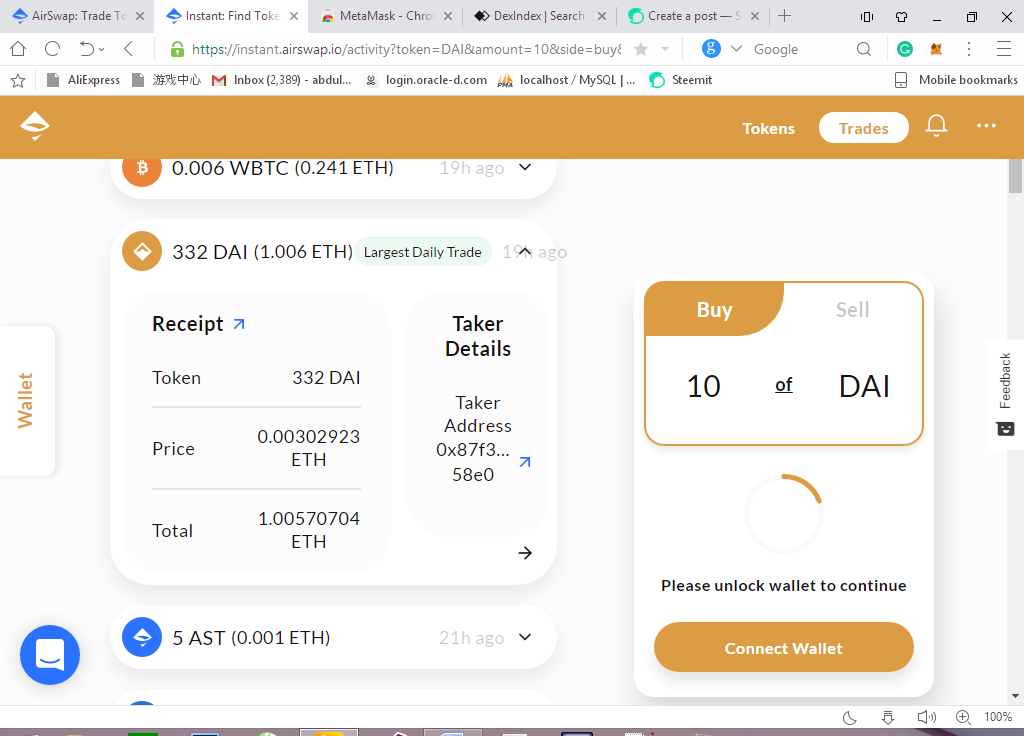Open Mobile bookmarks
This screenshot has width=1024, height=736.
coord(955,80)
